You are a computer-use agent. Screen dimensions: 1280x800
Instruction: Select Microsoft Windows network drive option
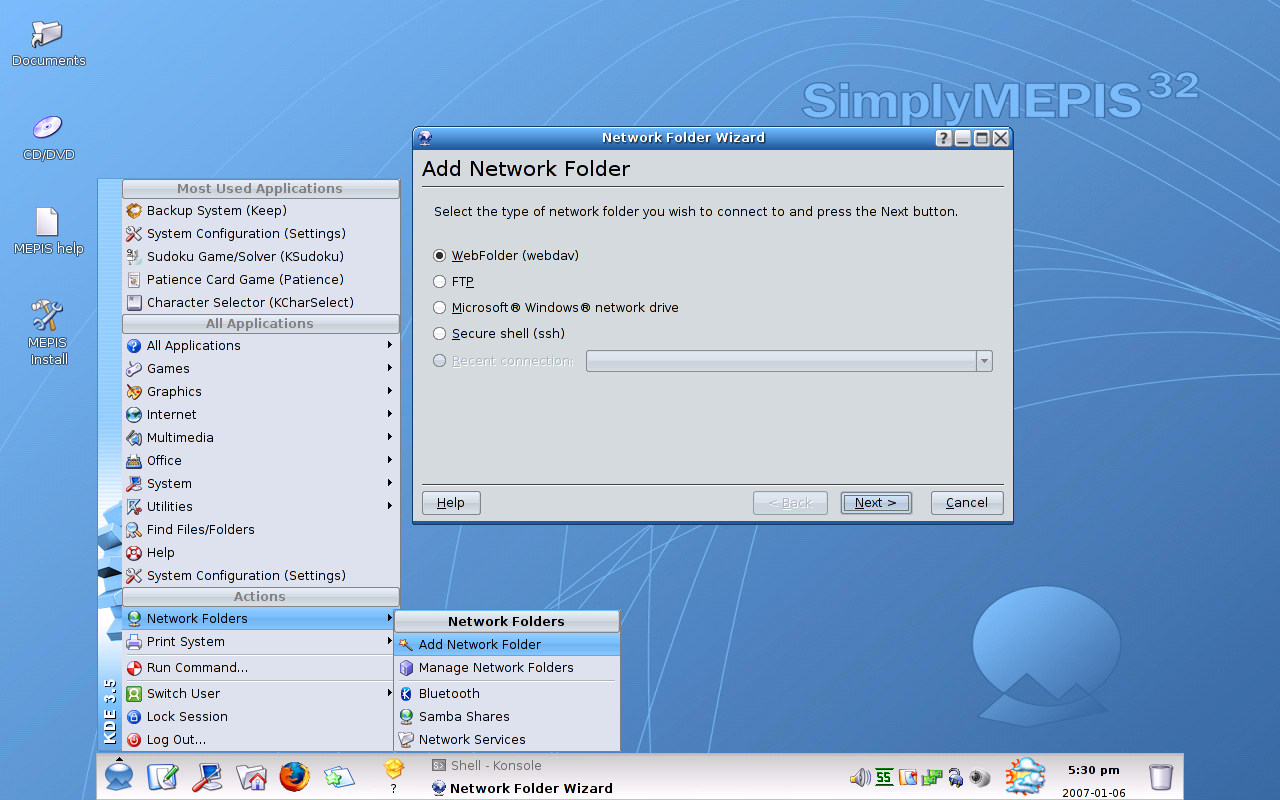coord(440,308)
